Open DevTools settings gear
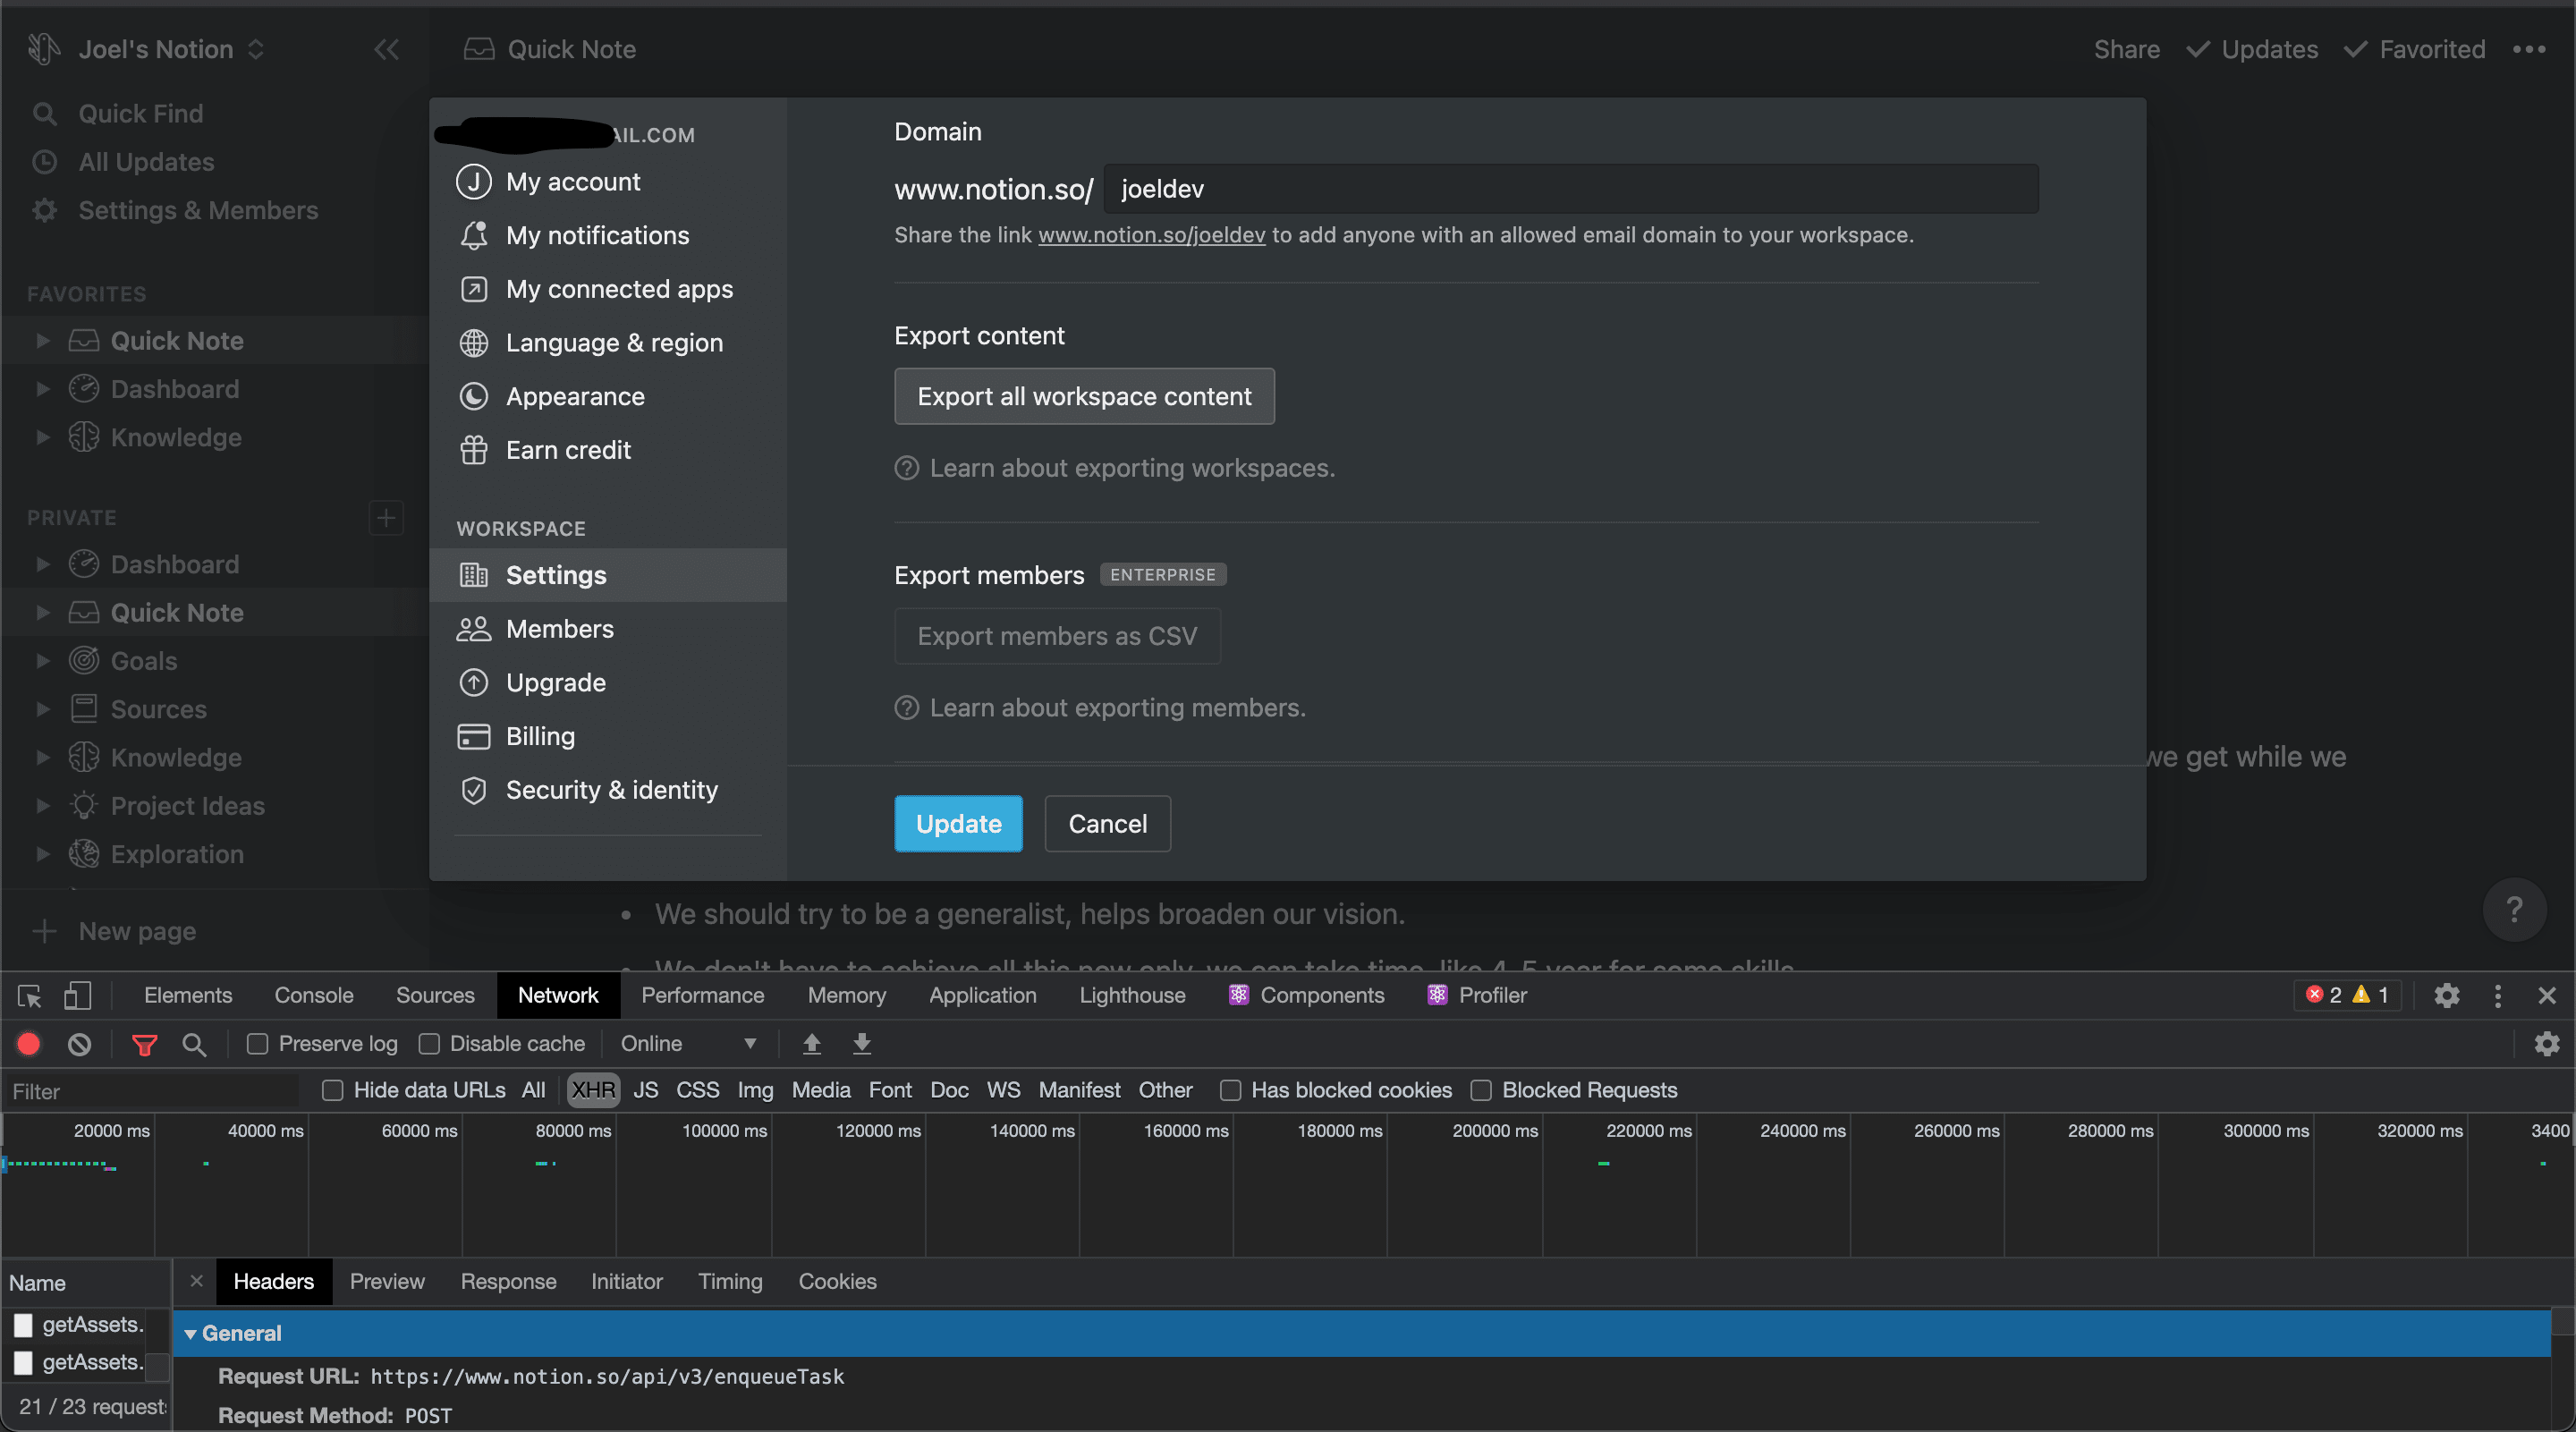Viewport: 2576px width, 1432px height. click(2446, 995)
